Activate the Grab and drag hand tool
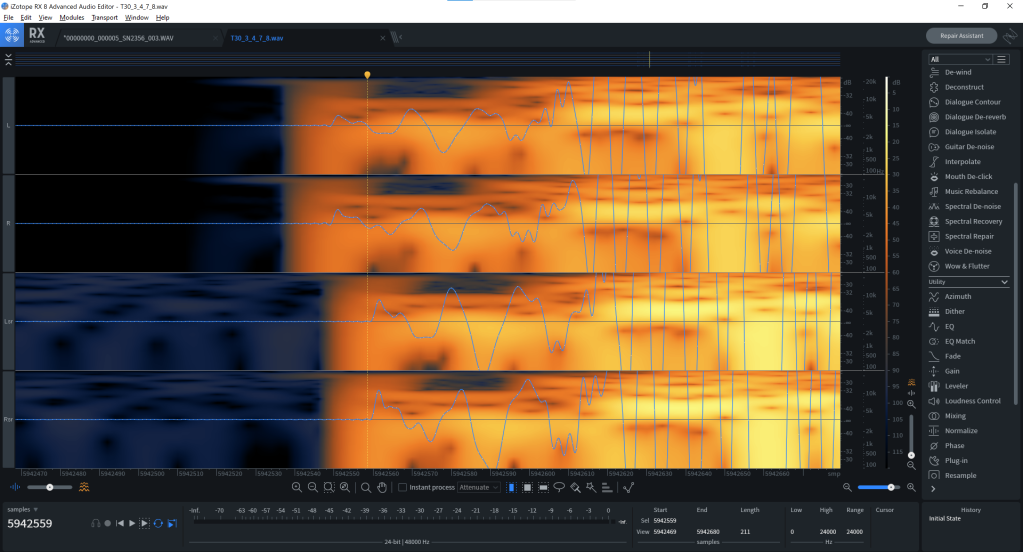This screenshot has height=552, width=1023. (x=381, y=487)
